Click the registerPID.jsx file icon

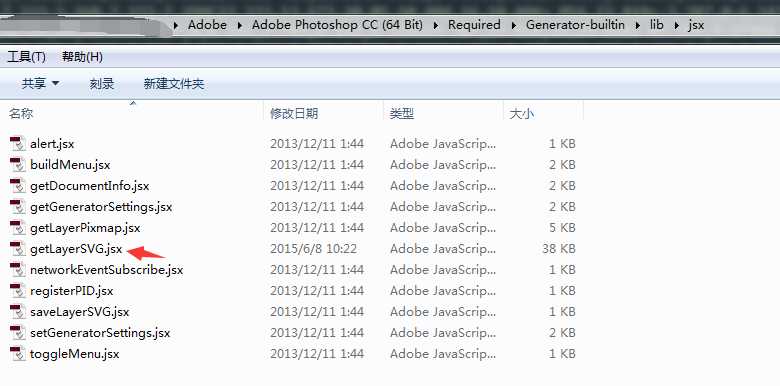[x=17, y=290]
